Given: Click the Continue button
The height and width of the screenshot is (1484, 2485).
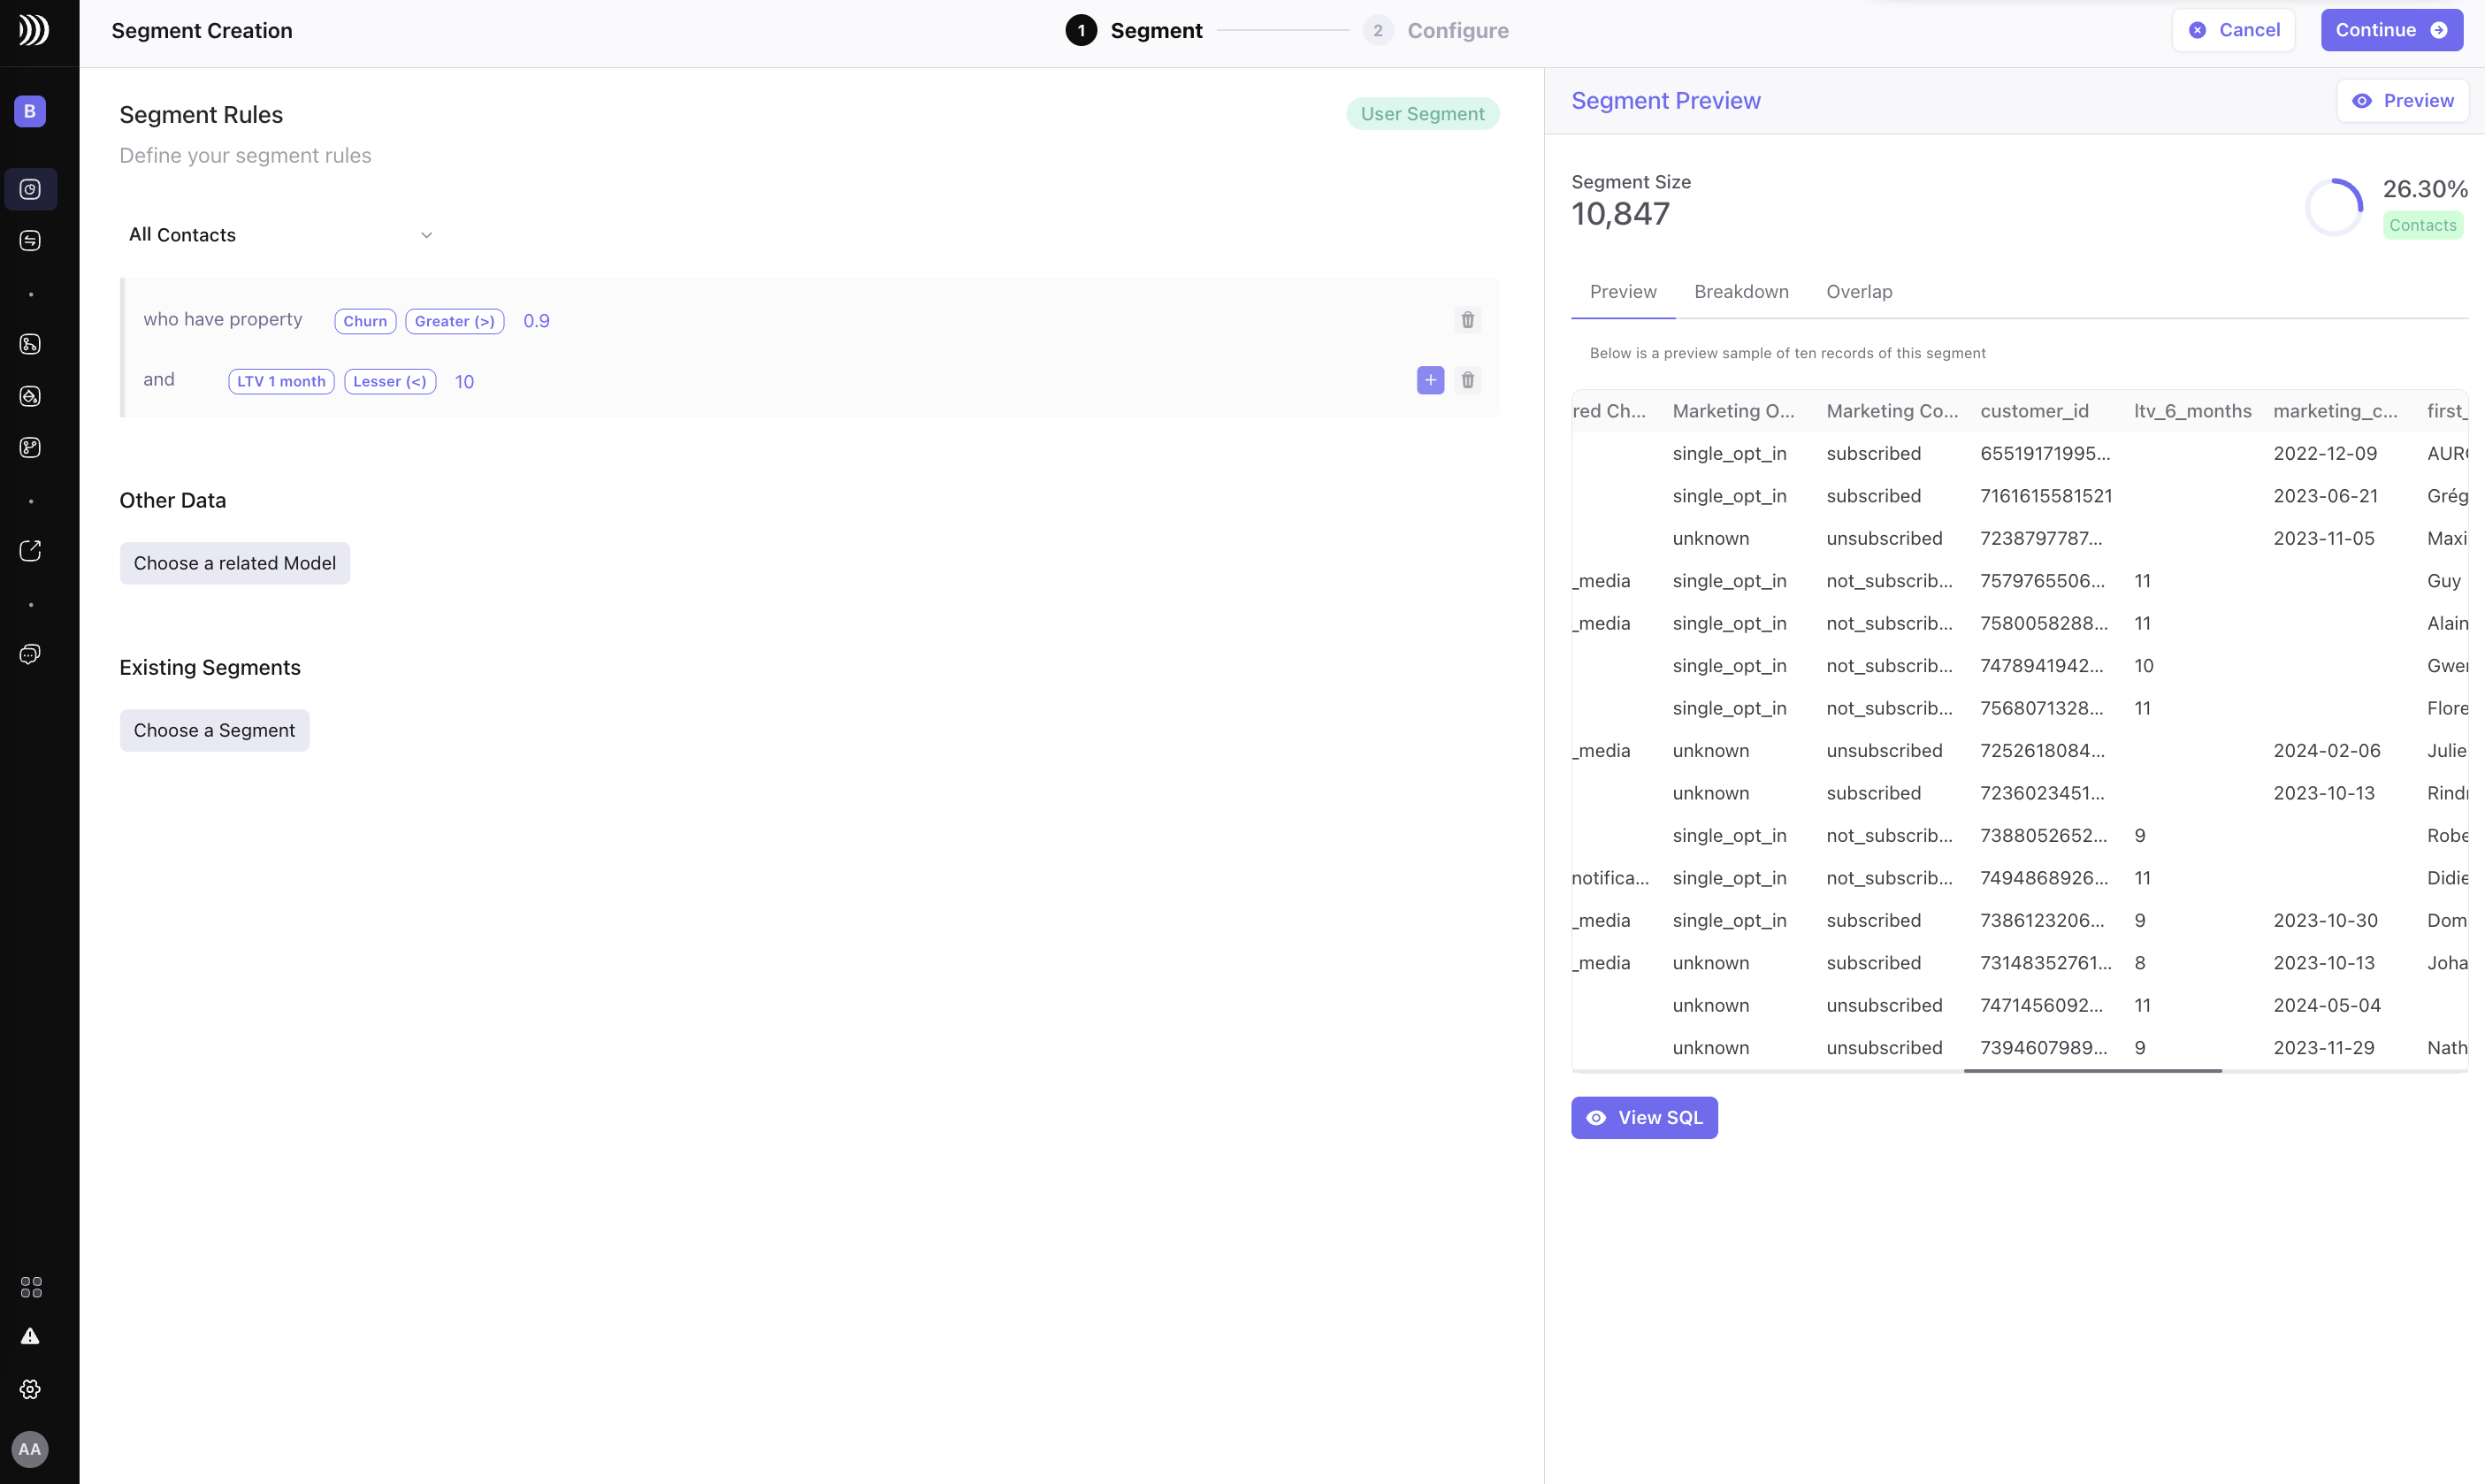Looking at the screenshot, I should coord(2390,30).
